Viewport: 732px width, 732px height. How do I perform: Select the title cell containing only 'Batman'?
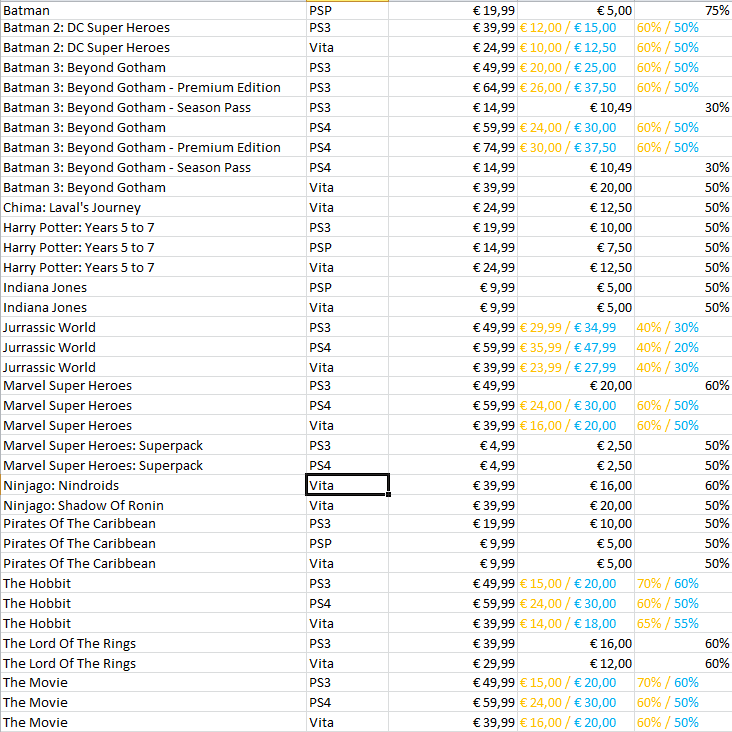(x=153, y=10)
